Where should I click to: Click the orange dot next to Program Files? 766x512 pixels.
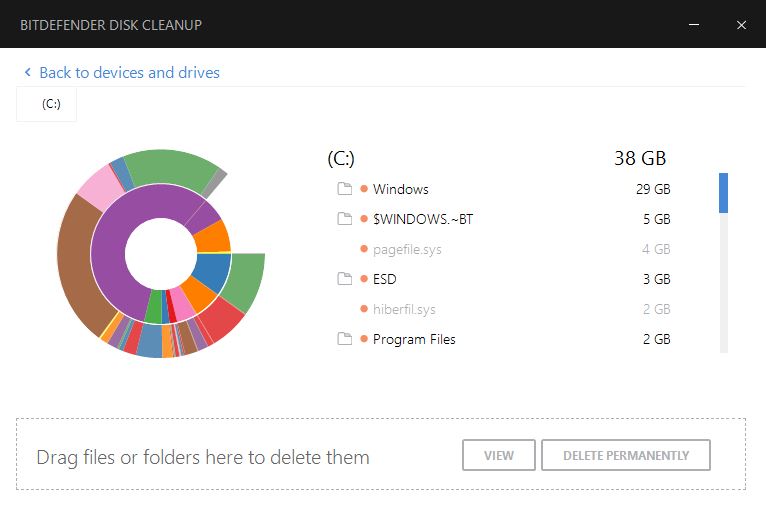[363, 339]
